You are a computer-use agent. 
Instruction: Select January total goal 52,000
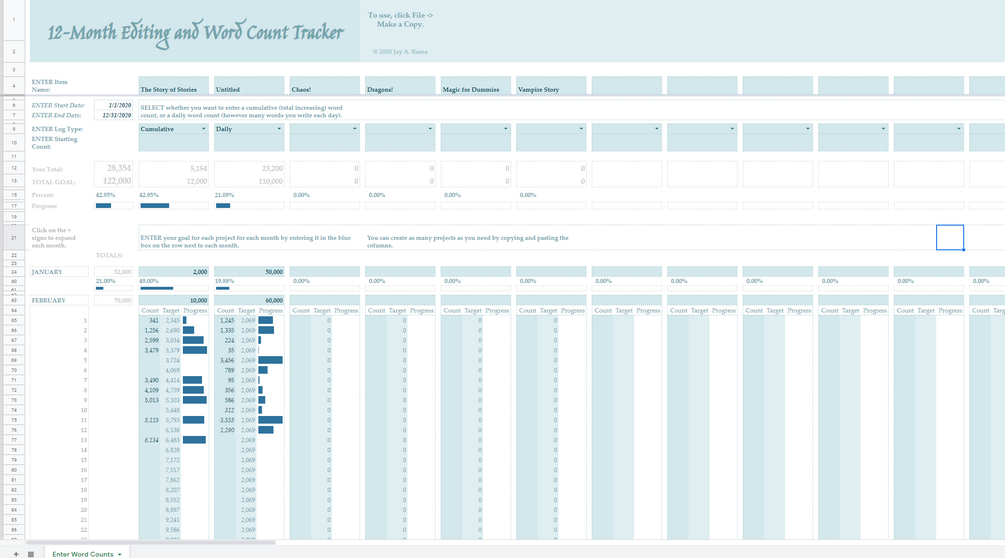(x=113, y=272)
